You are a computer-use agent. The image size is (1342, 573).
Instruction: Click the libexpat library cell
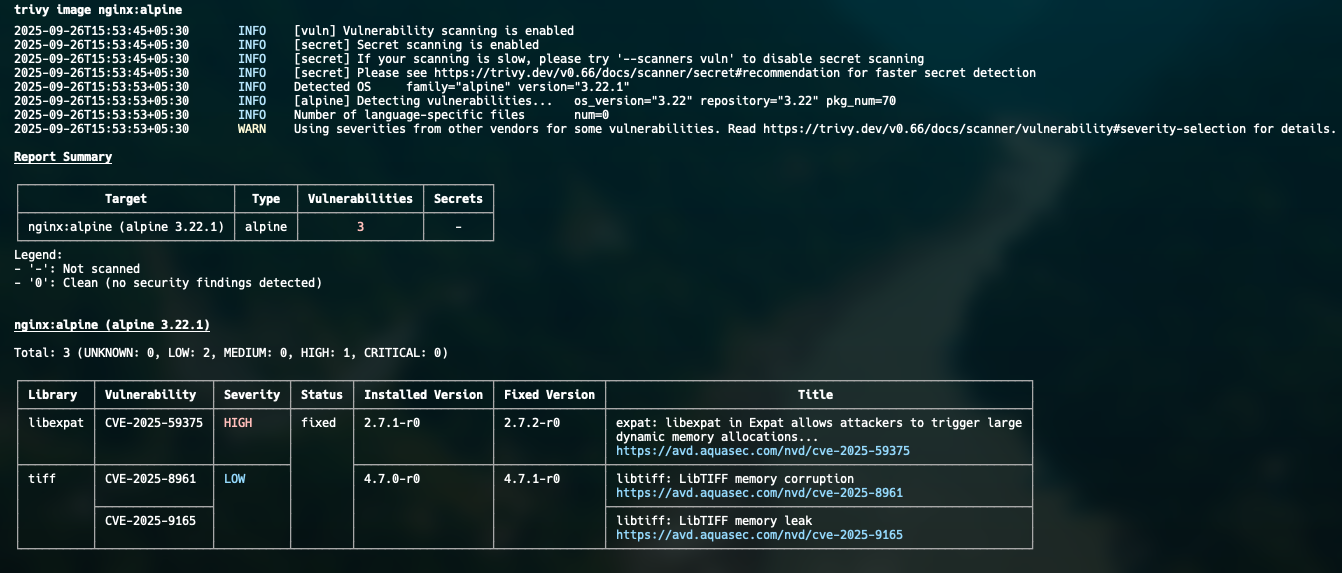point(56,423)
